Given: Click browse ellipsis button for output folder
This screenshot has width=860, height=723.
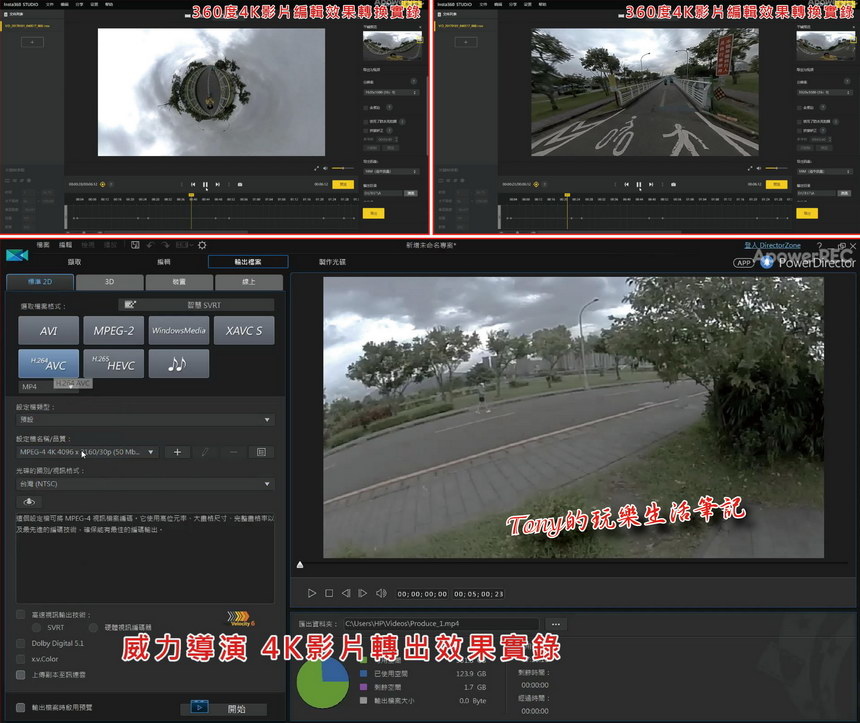Looking at the screenshot, I should [x=556, y=624].
